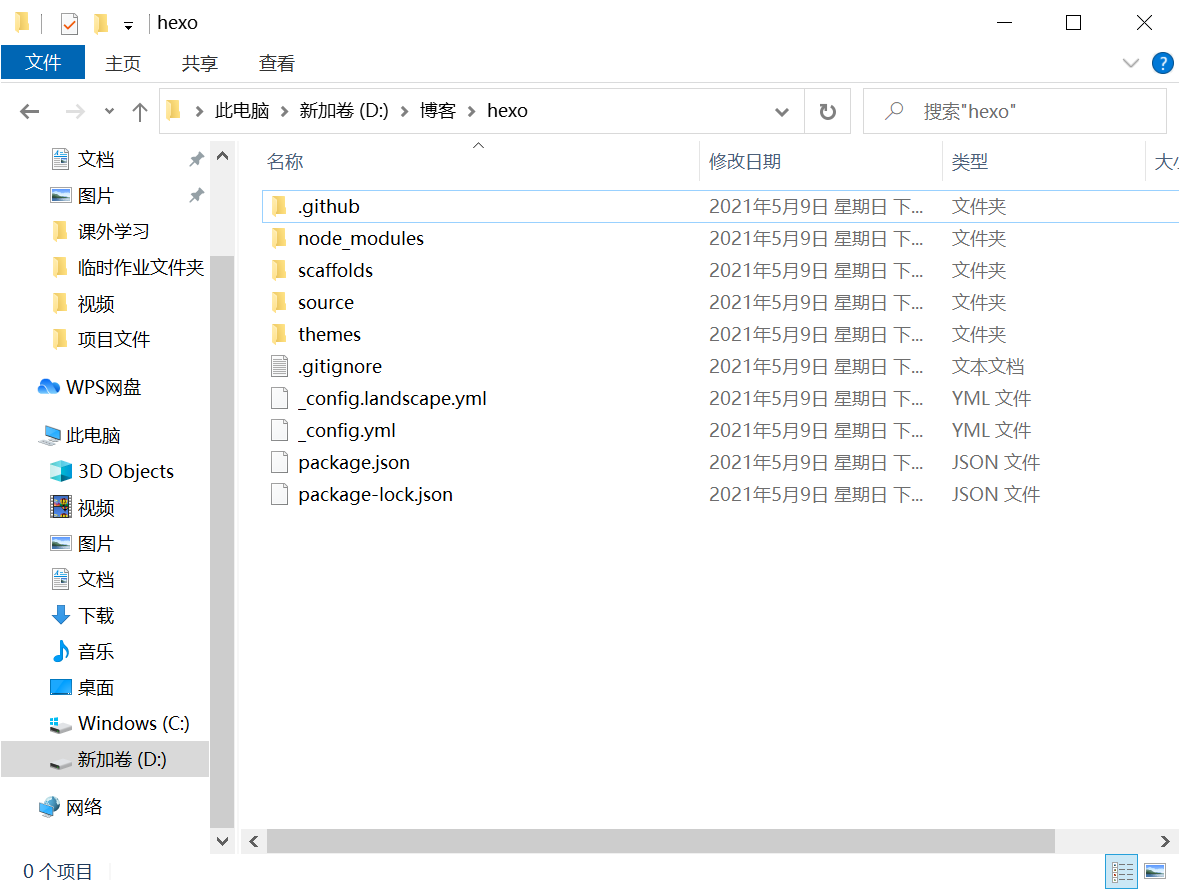Select Windows (C:) drive

[133, 723]
